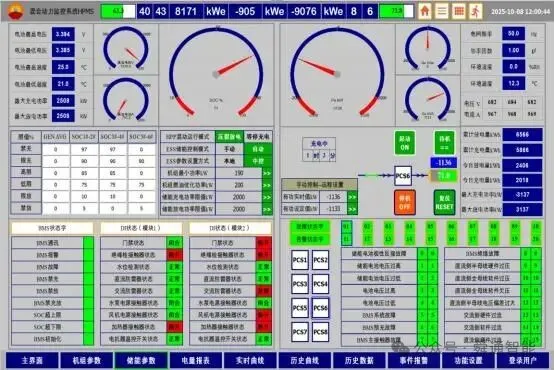Open the grid table icon in header
The image size is (554, 370).
(459, 11)
